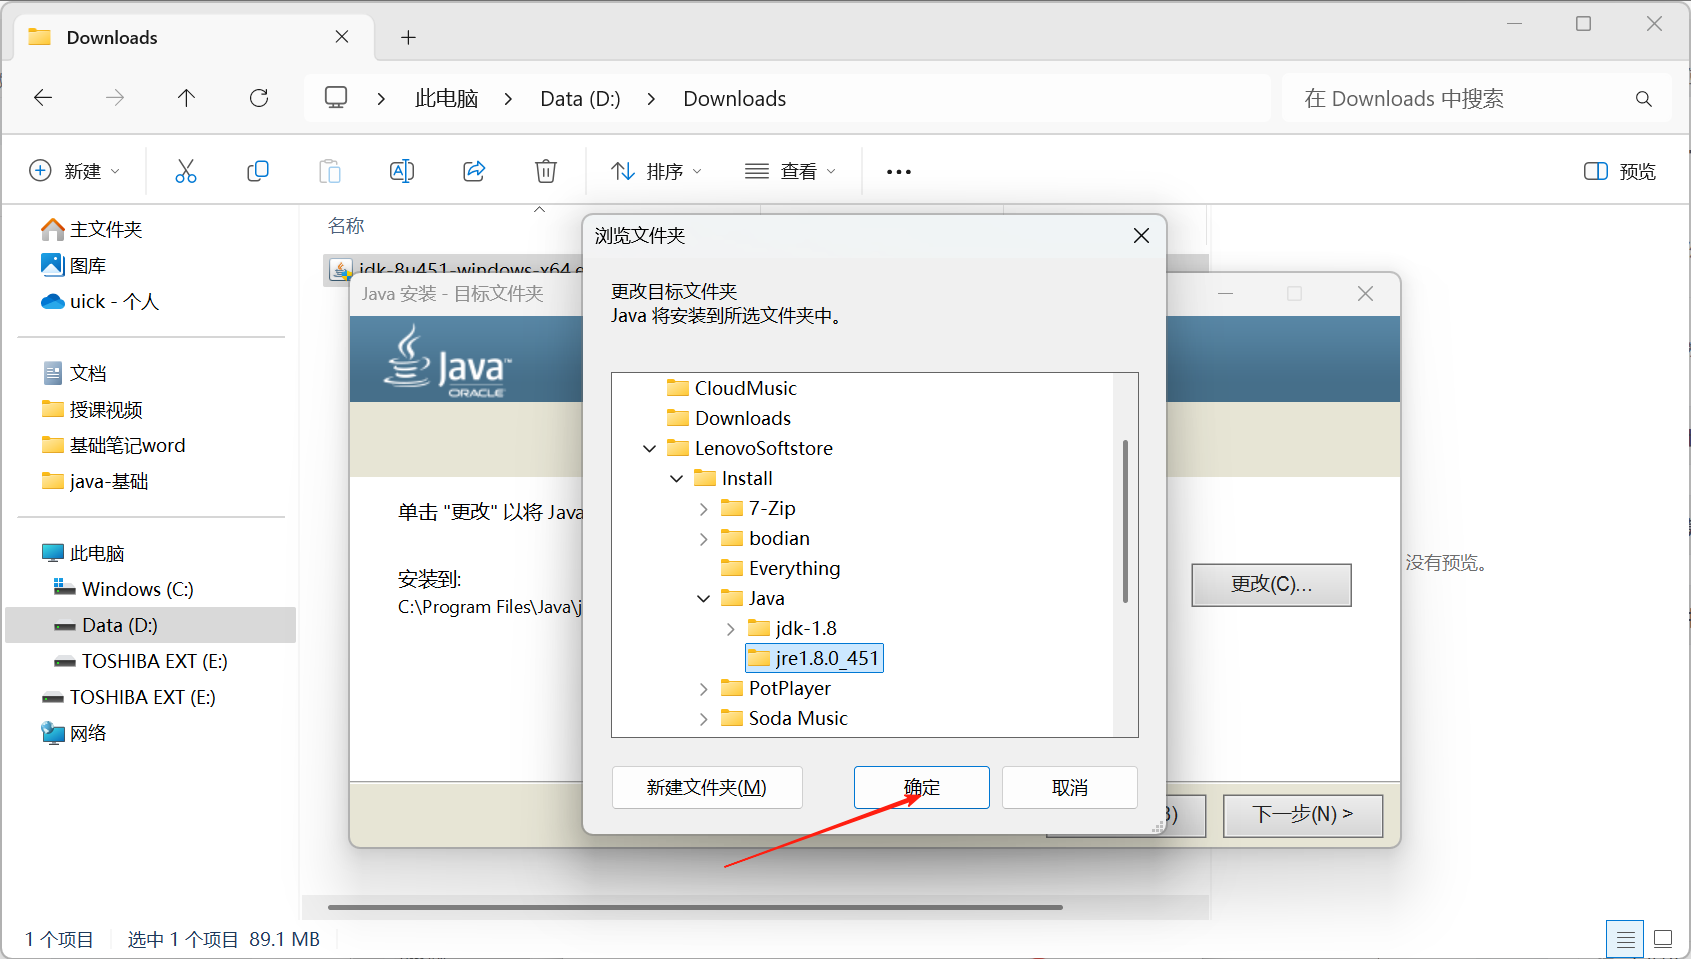Expand the bodian folder

(704, 538)
